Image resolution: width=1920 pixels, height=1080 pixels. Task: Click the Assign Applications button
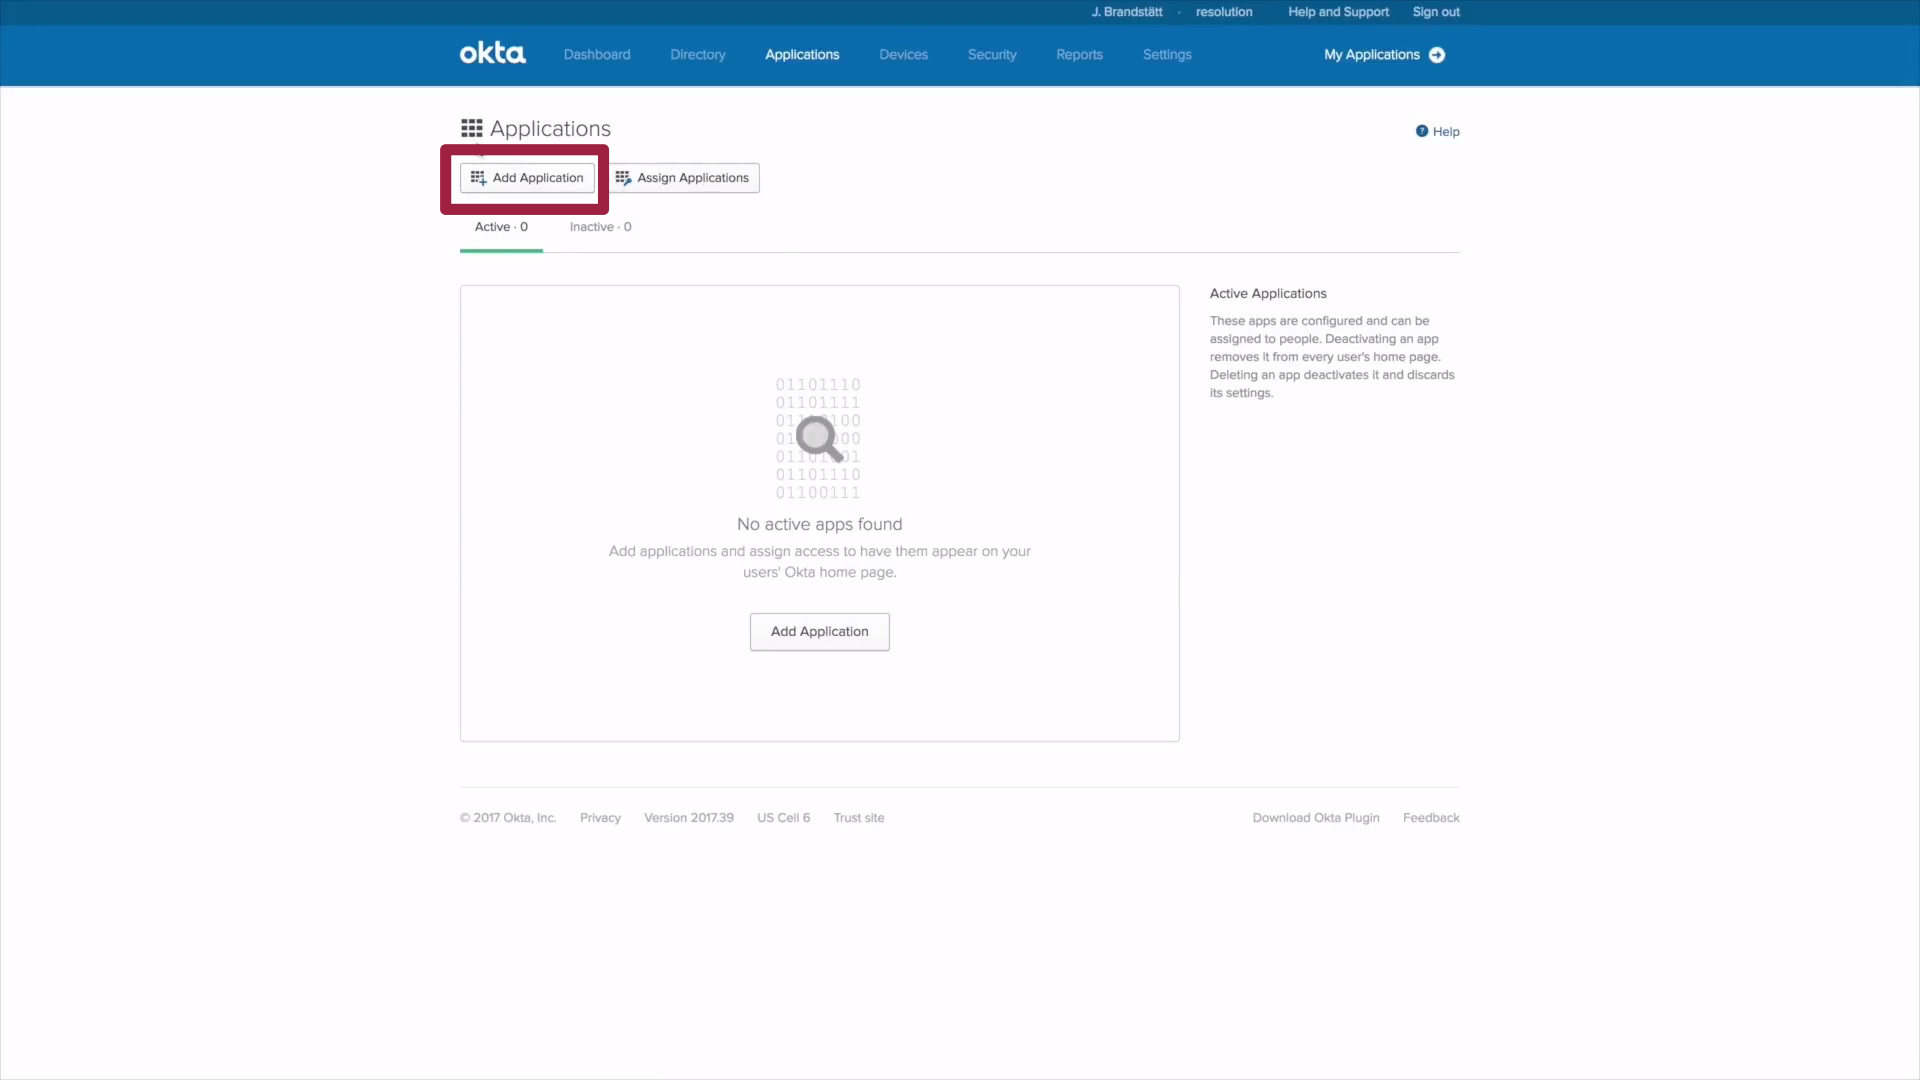(x=682, y=178)
